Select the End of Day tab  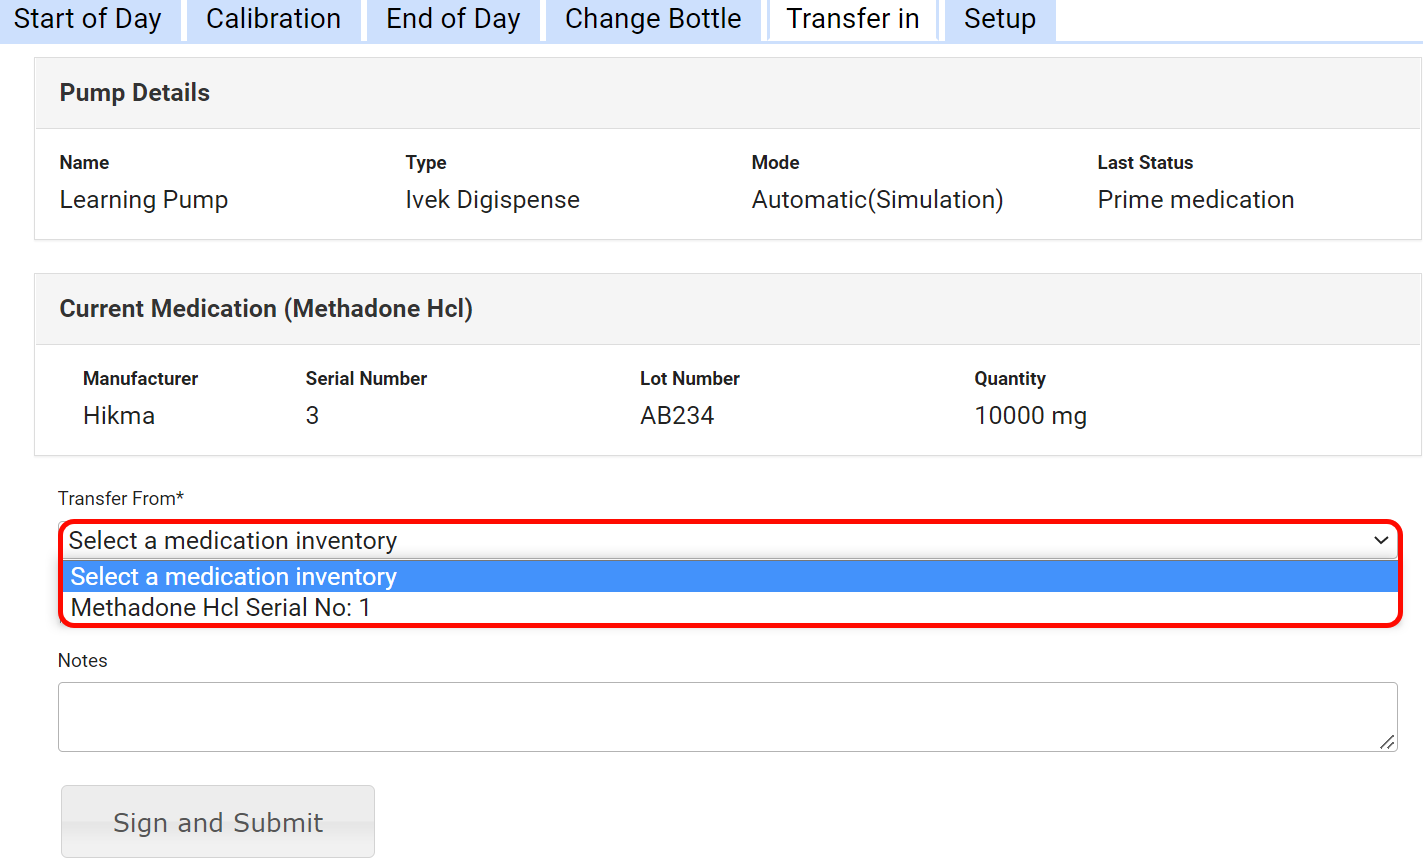452,19
